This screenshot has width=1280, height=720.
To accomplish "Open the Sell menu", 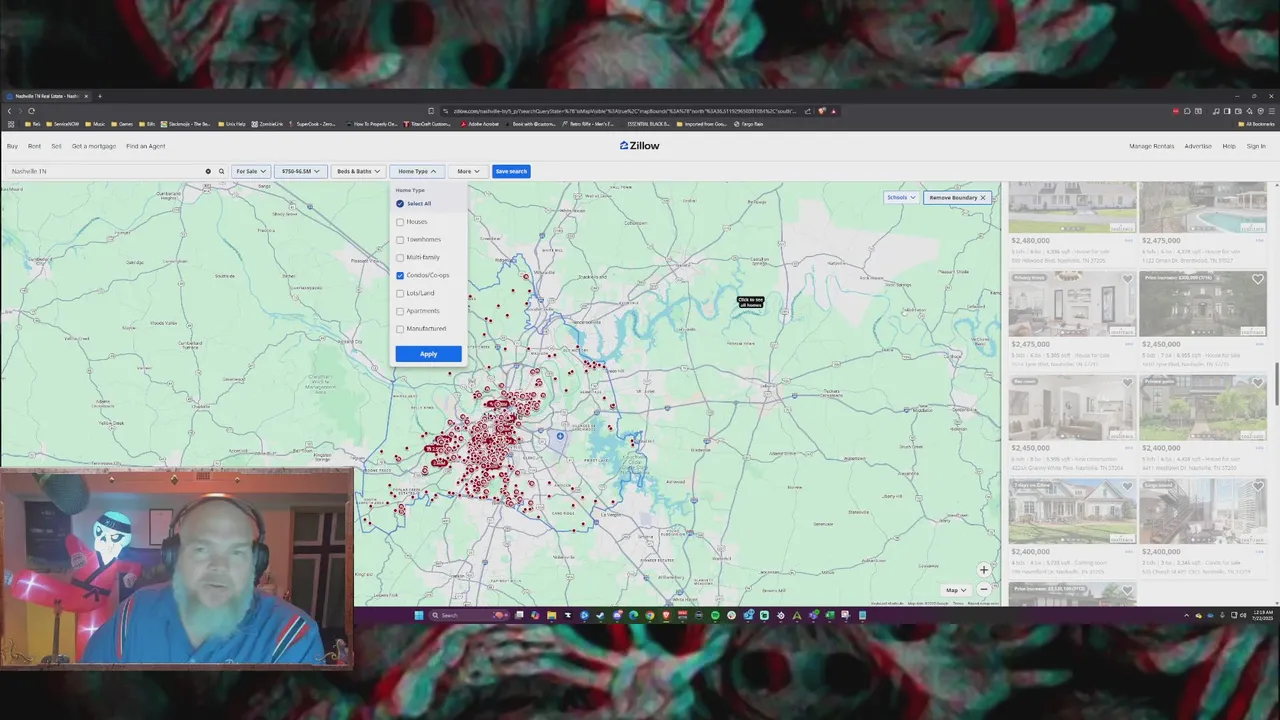I will (x=56, y=146).
